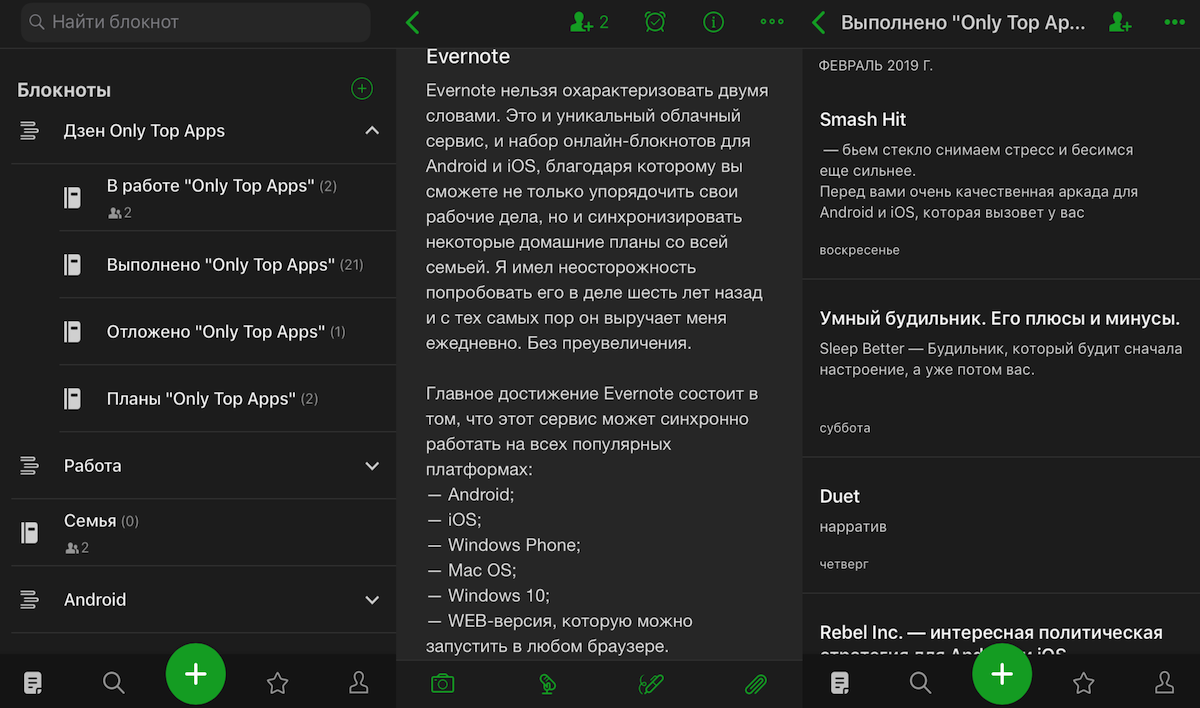Screen dimensions: 1200x708
Task: Tap the Блокноты section header
Action: [x=64, y=90]
